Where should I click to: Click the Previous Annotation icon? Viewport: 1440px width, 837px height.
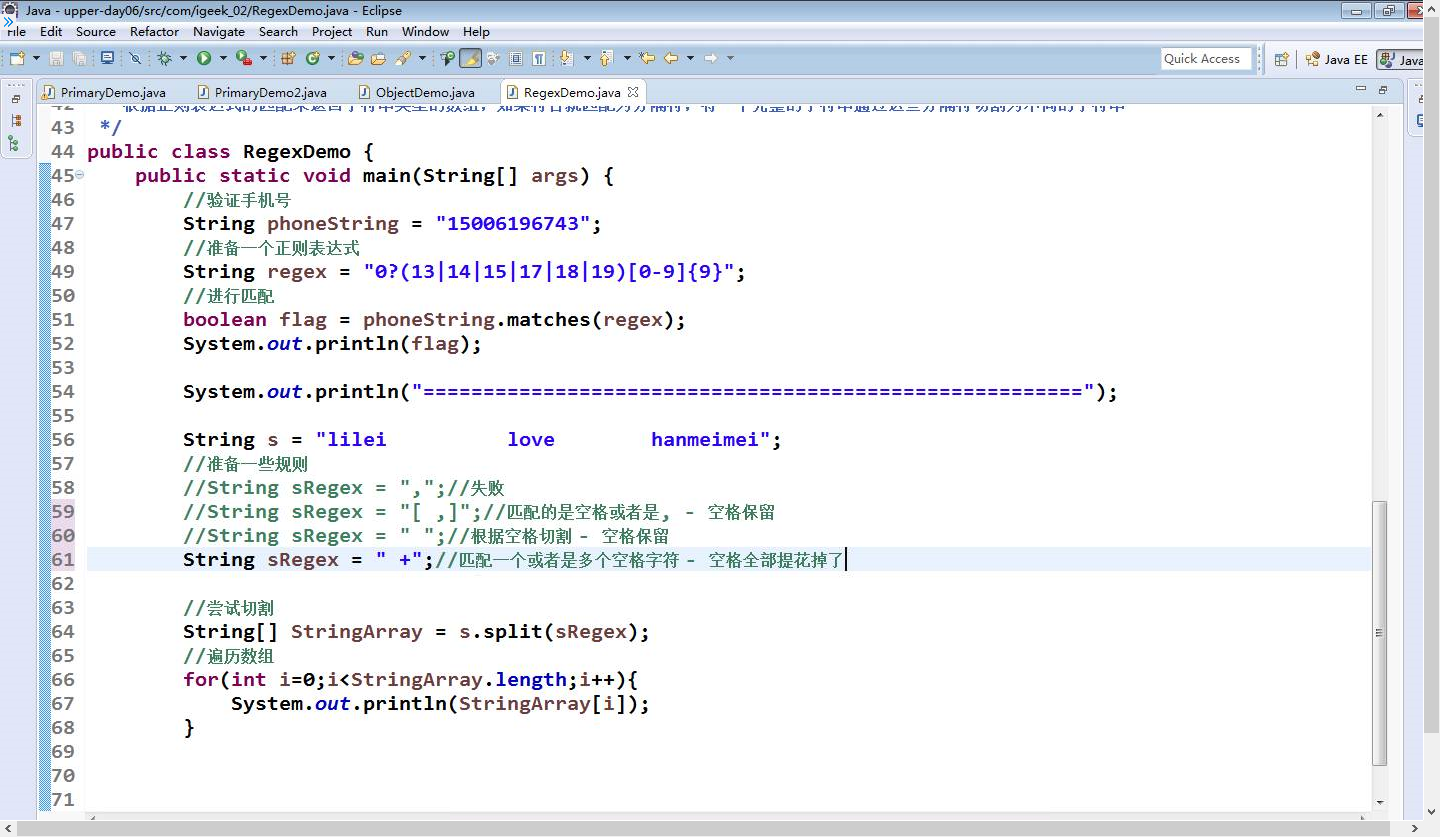605,58
